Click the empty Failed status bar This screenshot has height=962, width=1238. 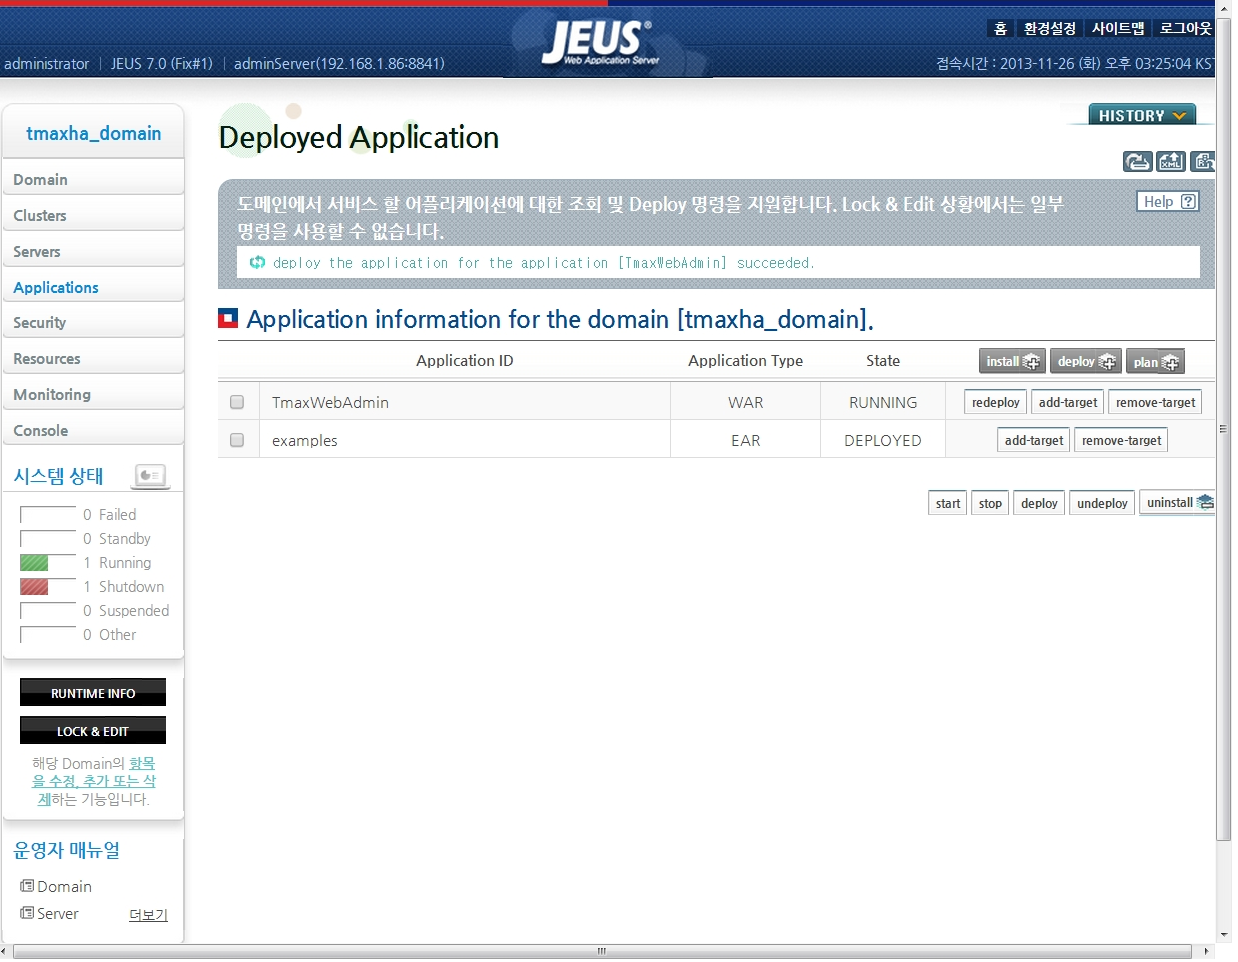click(x=48, y=515)
